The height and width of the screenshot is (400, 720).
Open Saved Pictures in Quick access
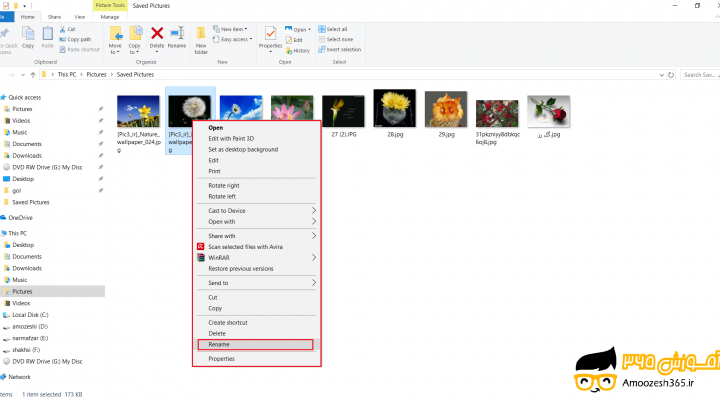point(30,202)
